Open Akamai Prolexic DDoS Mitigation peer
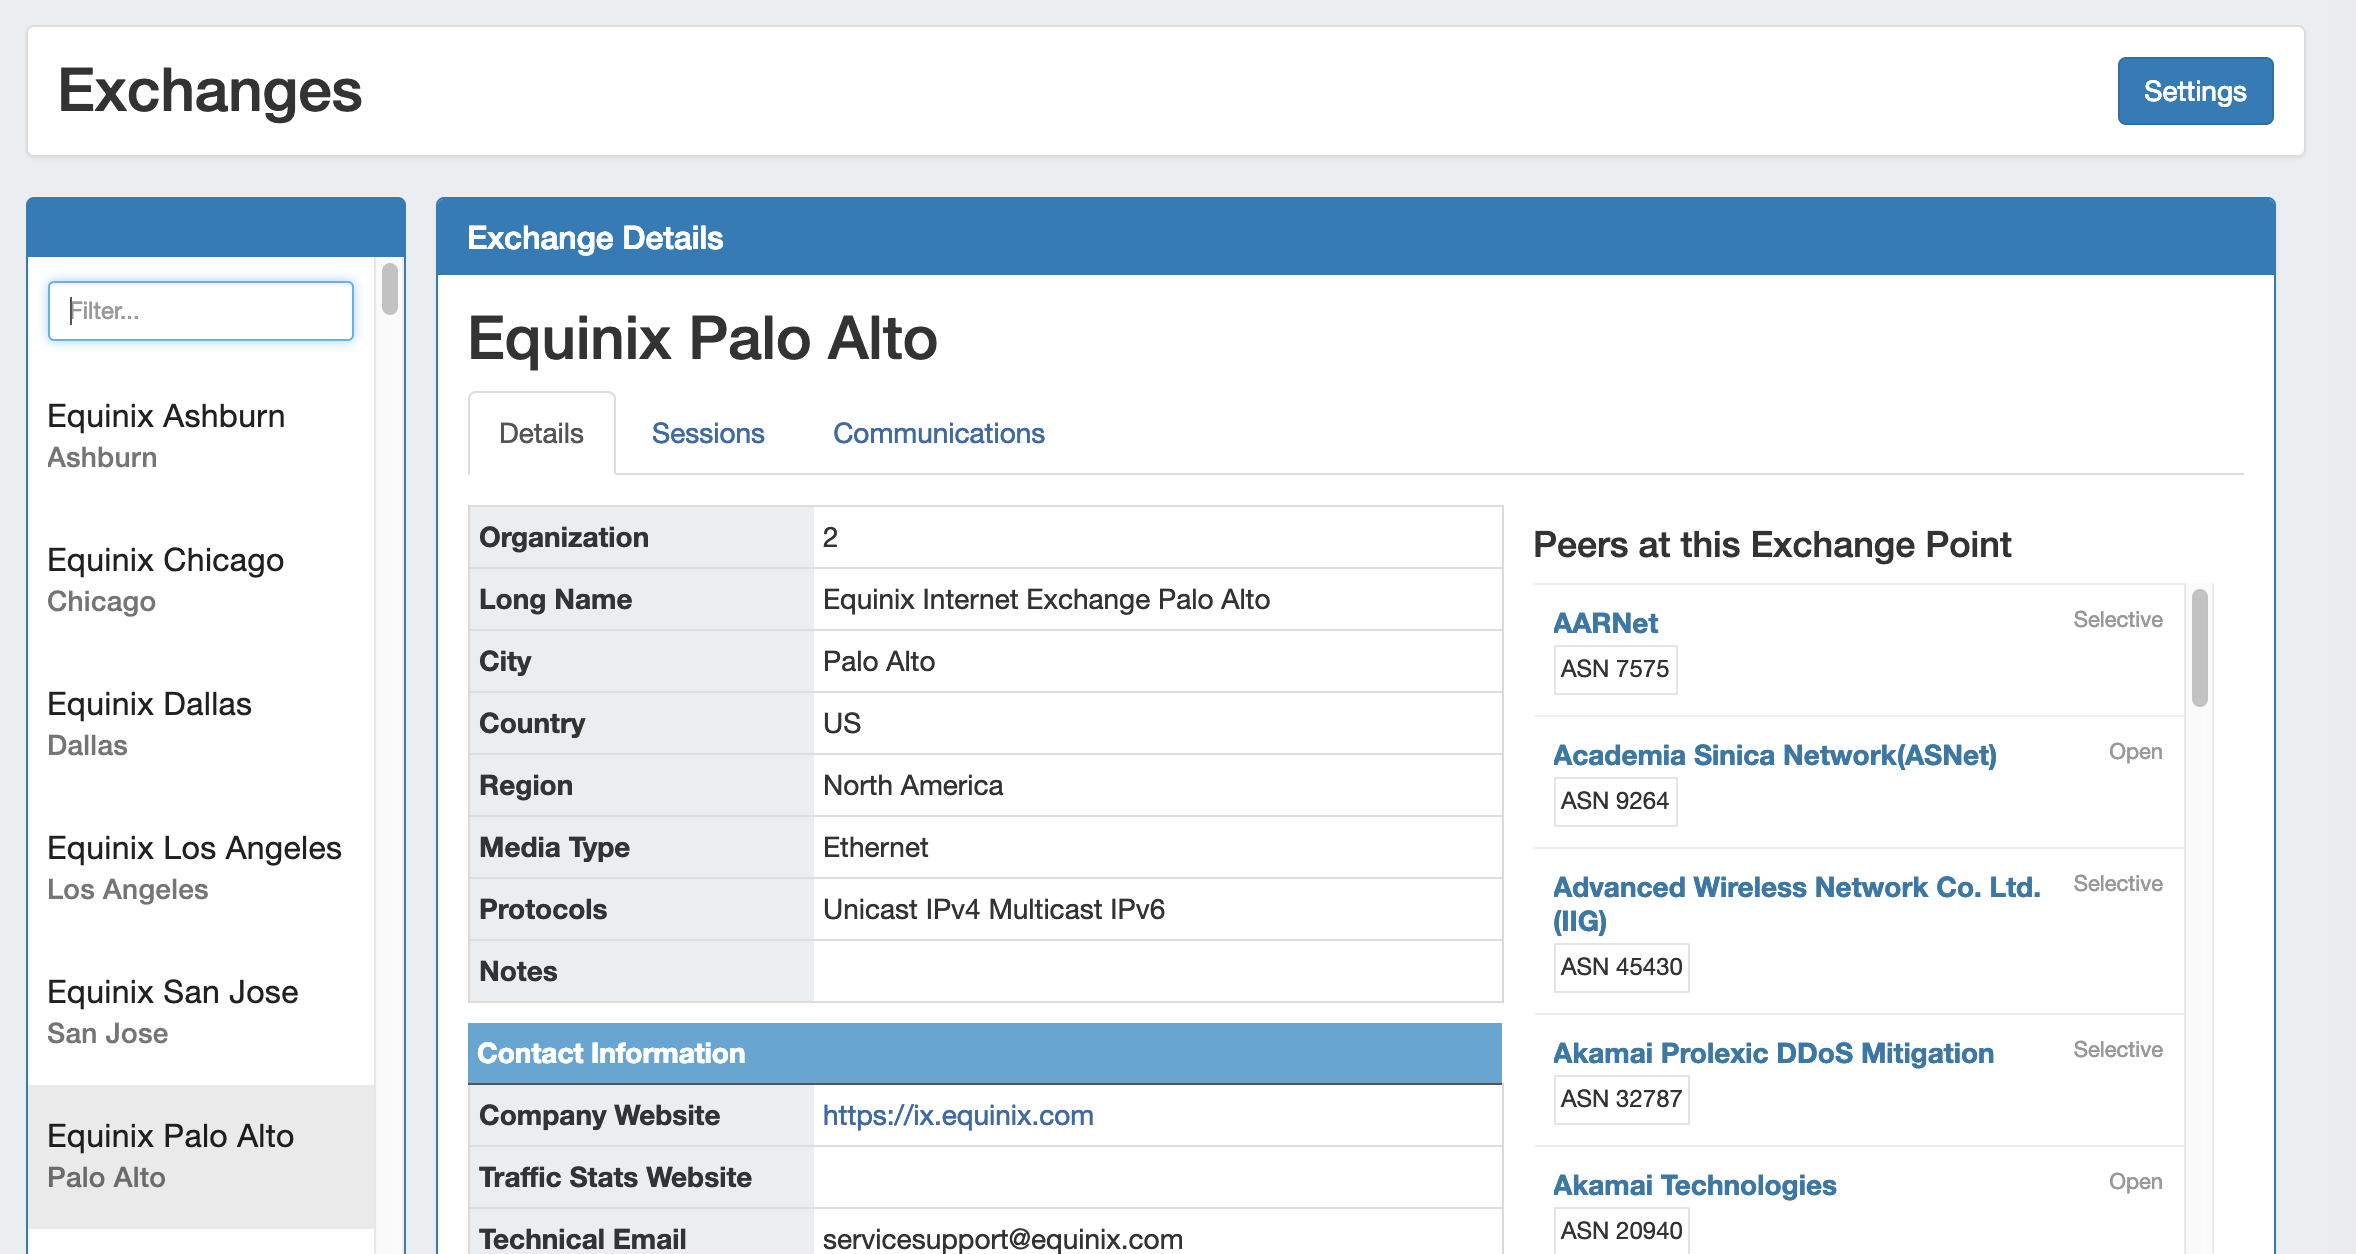 [x=1772, y=1053]
